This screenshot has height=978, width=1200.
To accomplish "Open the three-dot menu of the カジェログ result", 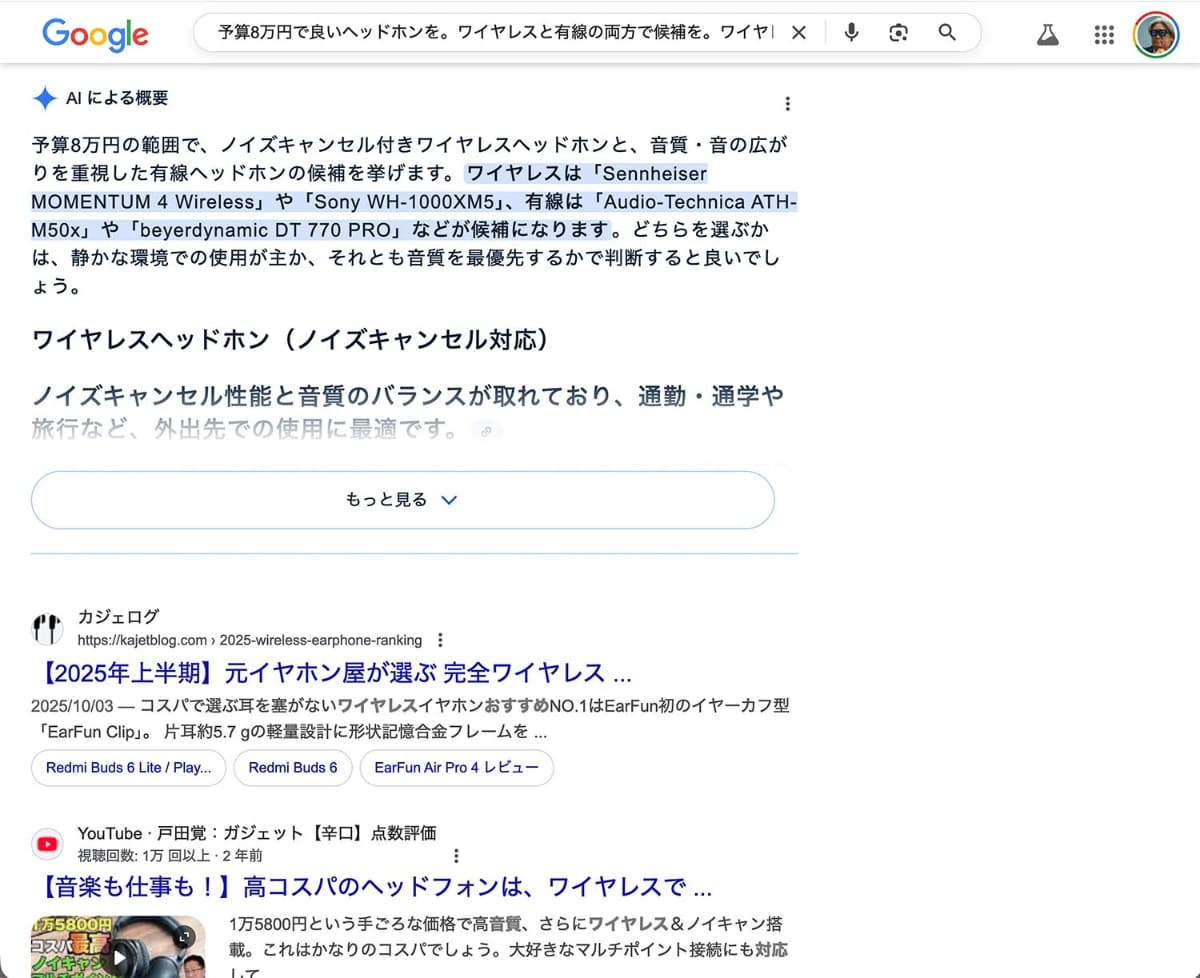I will coord(441,639).
